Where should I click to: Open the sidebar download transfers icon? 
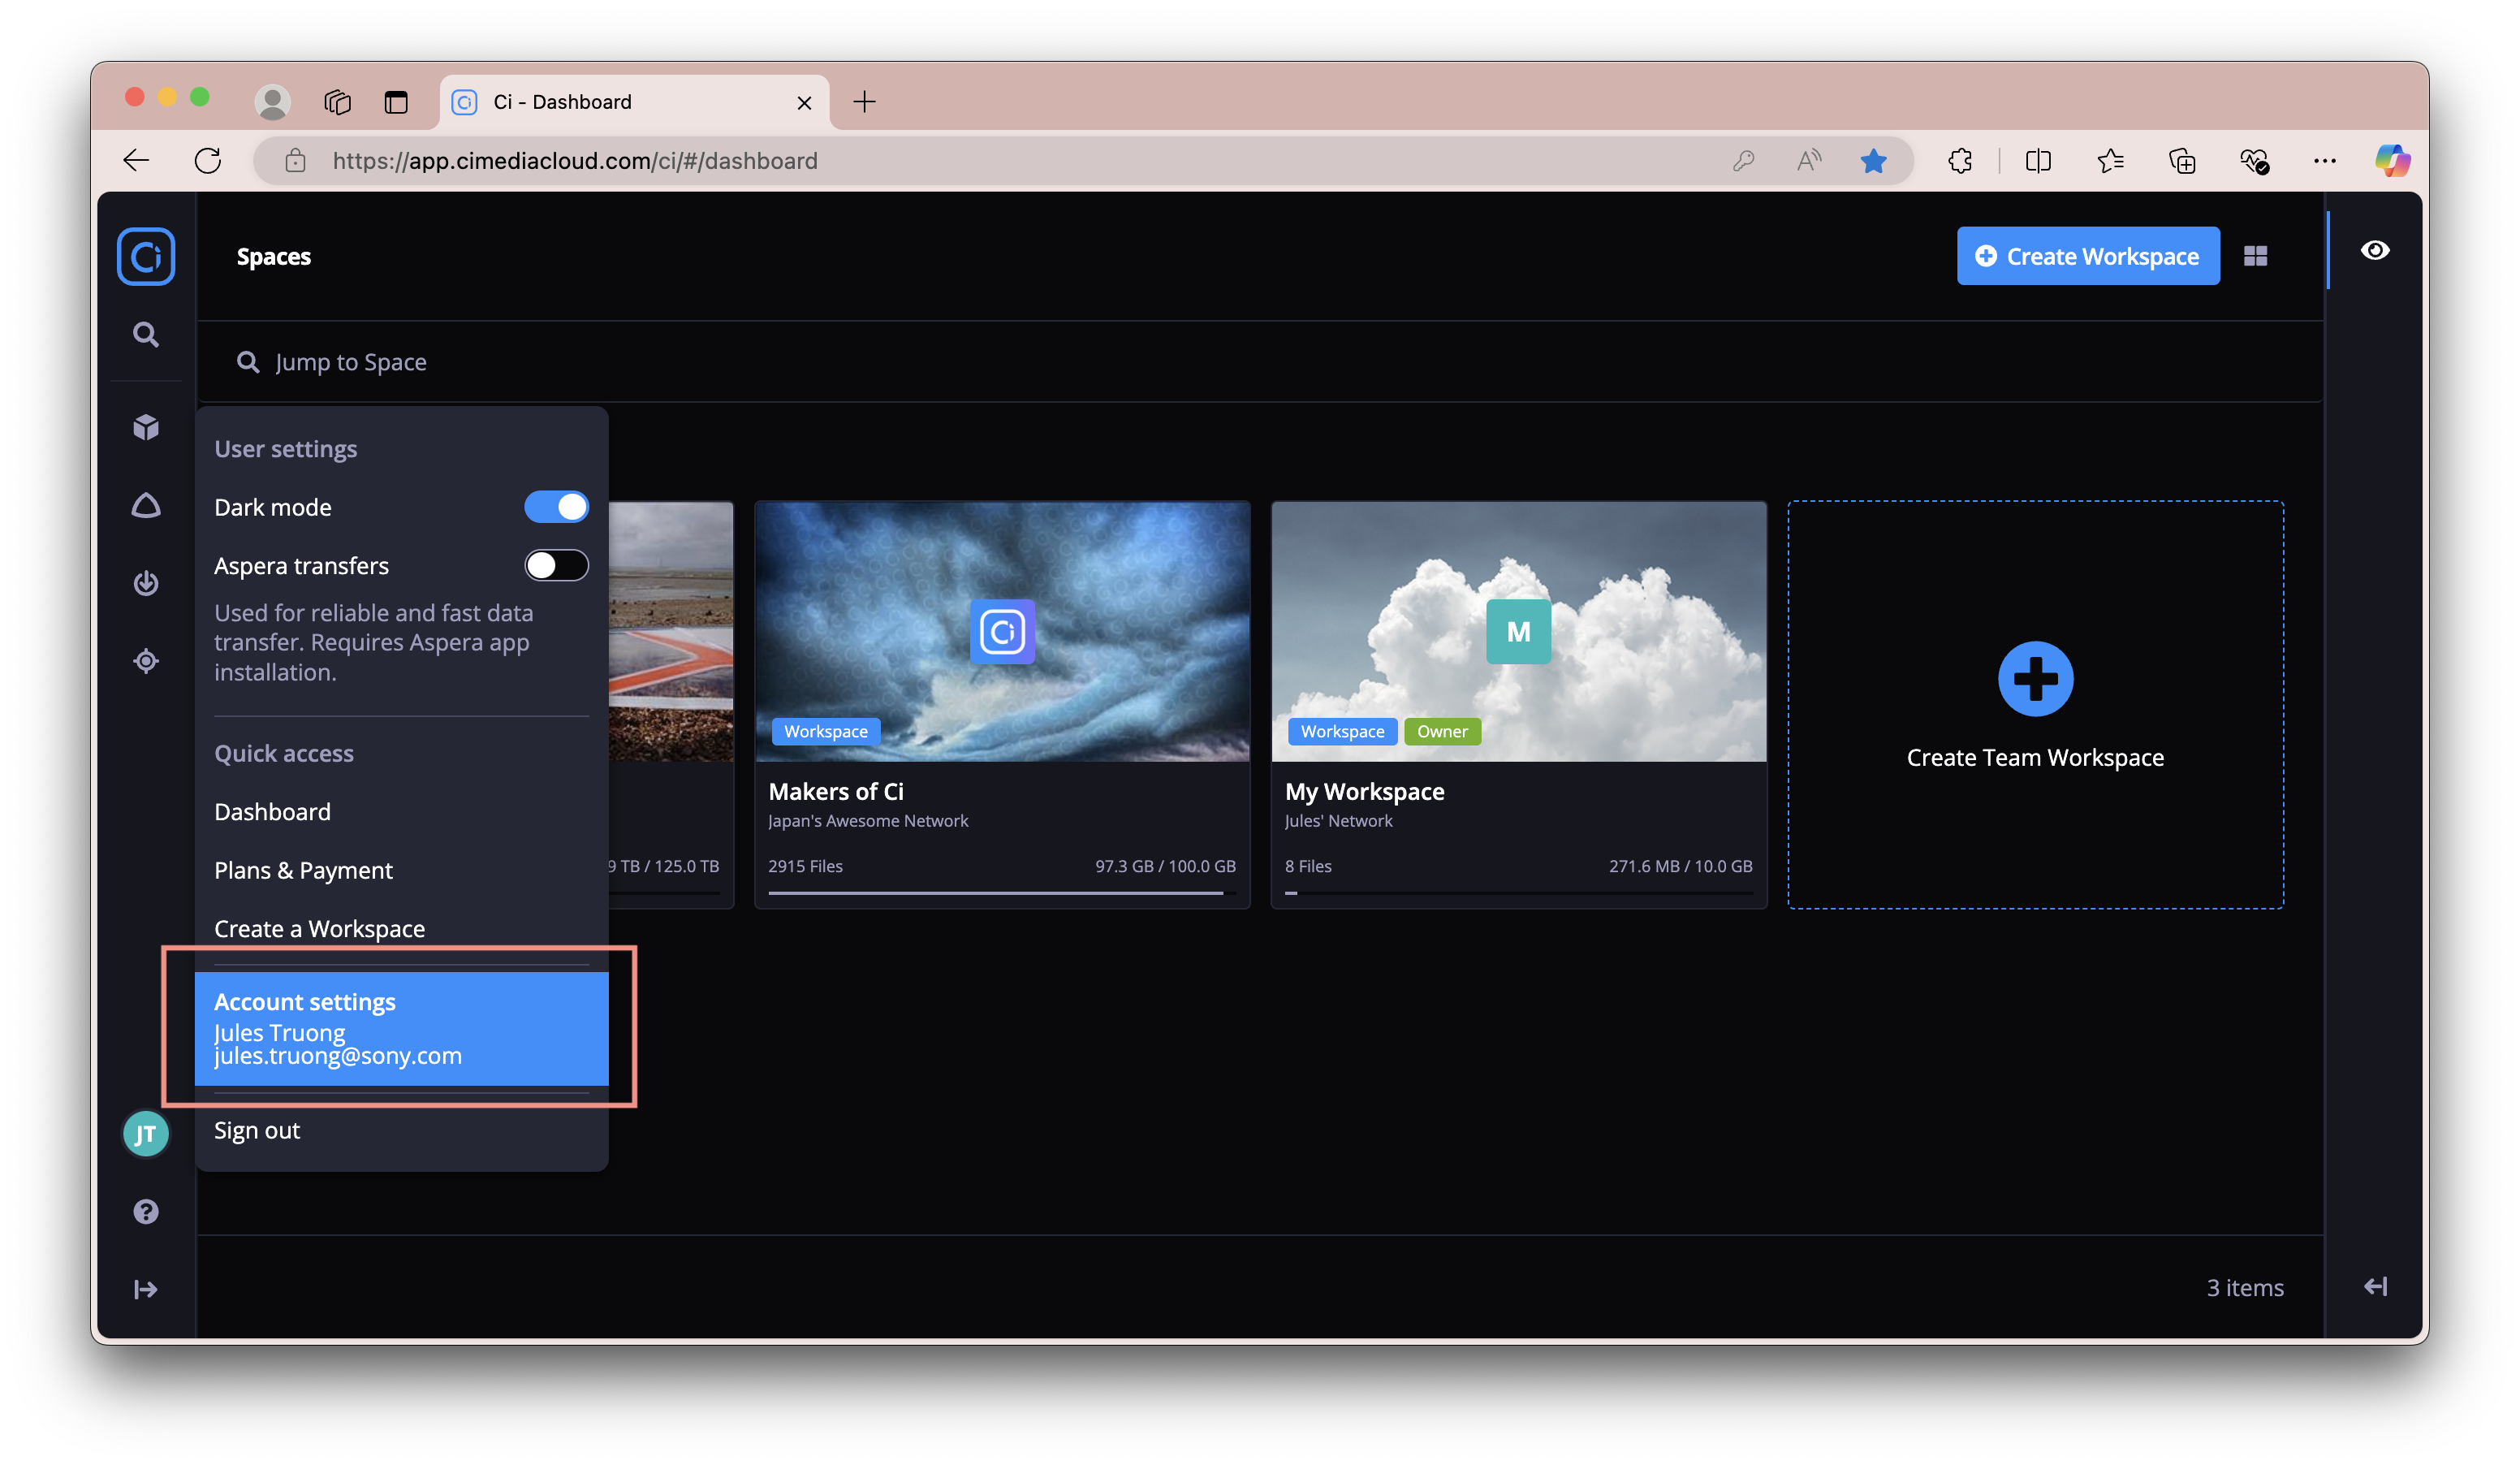(146, 583)
